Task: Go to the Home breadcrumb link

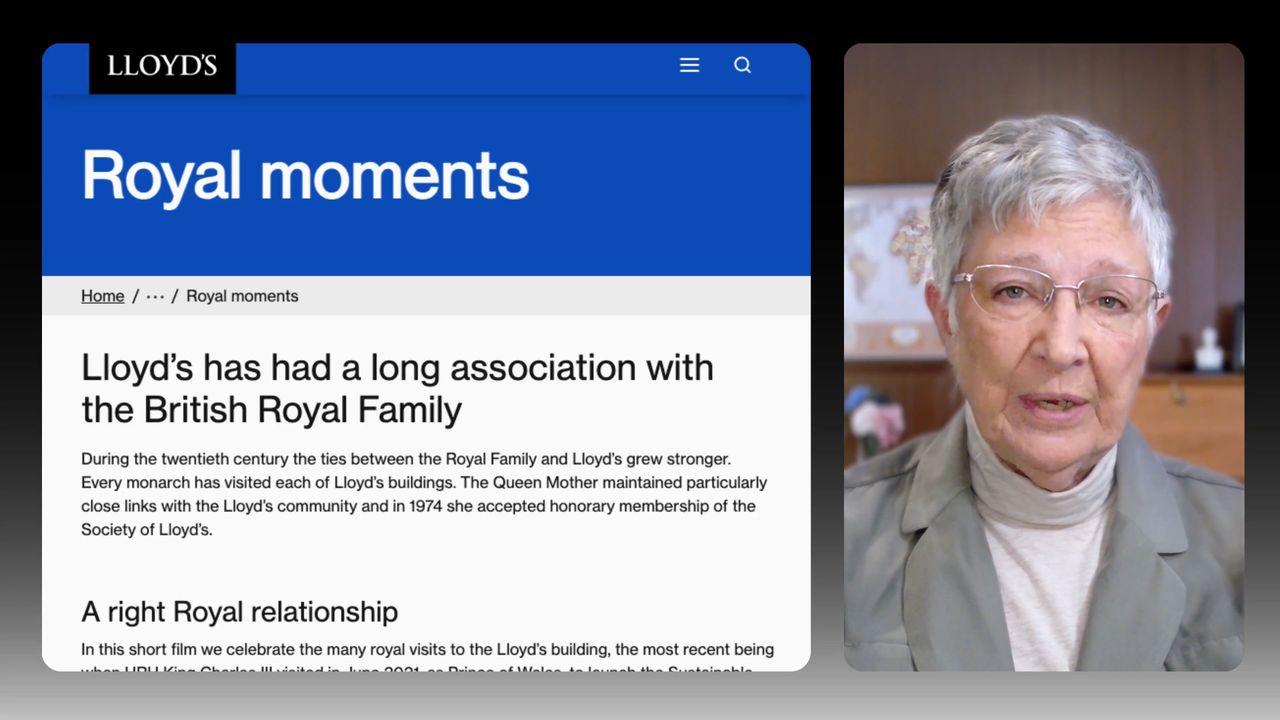Action: click(102, 296)
